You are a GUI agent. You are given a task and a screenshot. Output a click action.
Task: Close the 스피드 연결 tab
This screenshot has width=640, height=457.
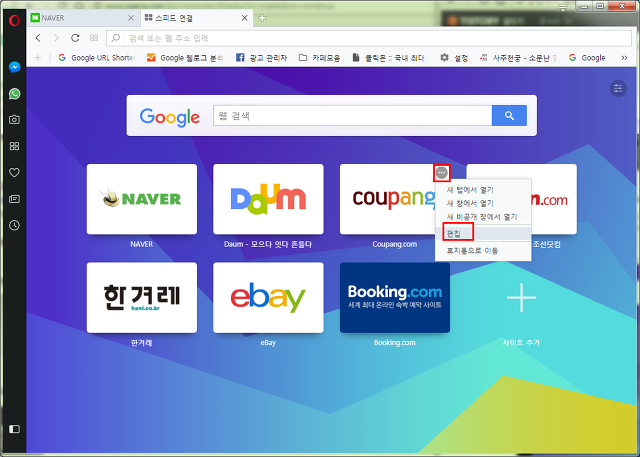pos(244,18)
